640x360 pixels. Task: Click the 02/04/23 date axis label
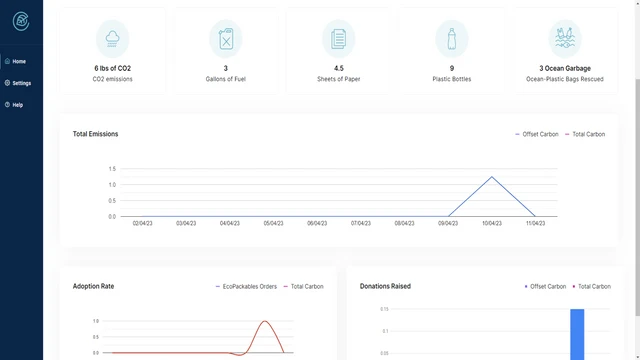click(x=142, y=223)
